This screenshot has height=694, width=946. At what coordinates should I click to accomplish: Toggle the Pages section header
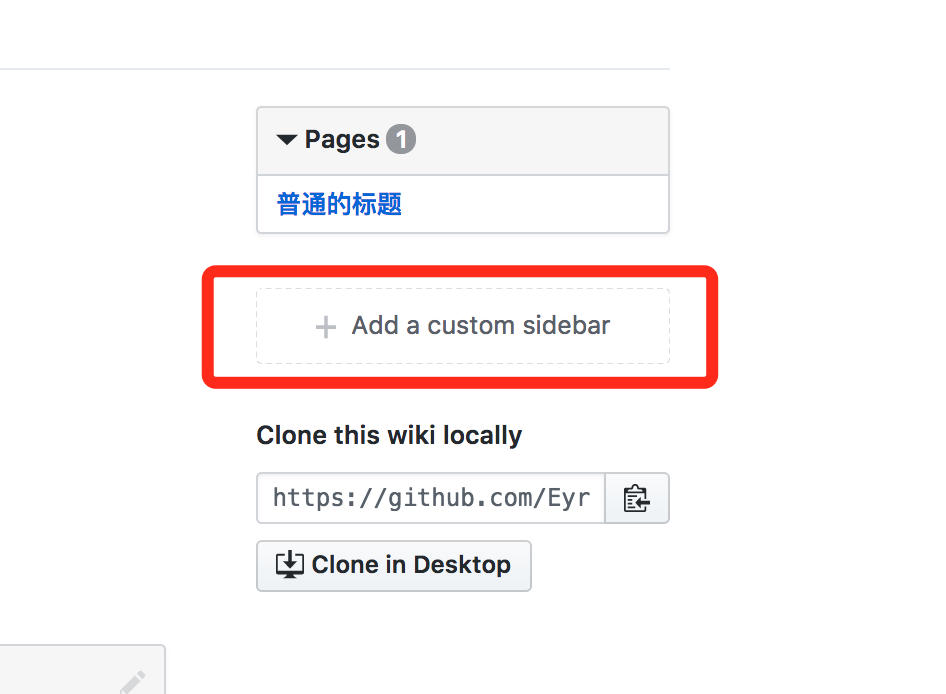click(463, 141)
